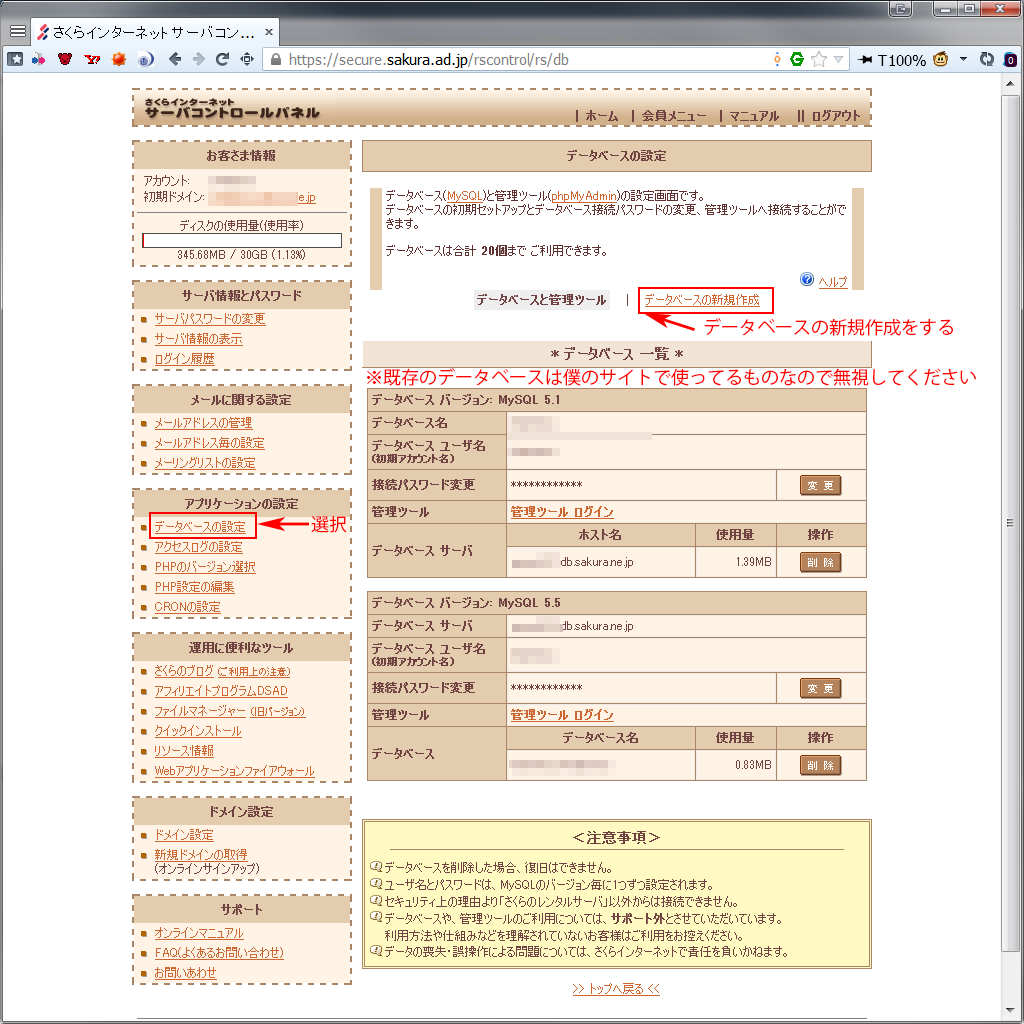
Task: Open メールアドレスの管理 link
Action: click(x=203, y=423)
